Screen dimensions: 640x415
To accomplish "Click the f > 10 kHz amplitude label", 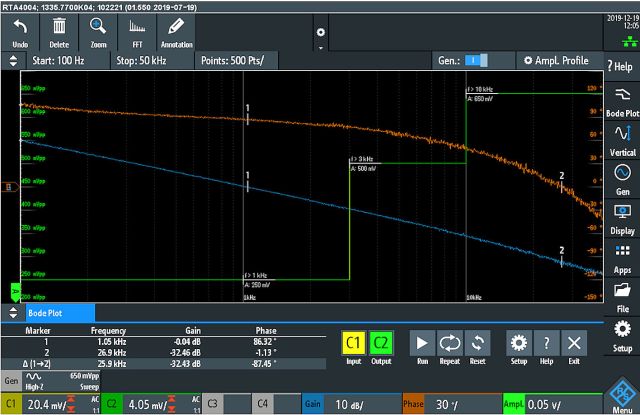I will [480, 94].
